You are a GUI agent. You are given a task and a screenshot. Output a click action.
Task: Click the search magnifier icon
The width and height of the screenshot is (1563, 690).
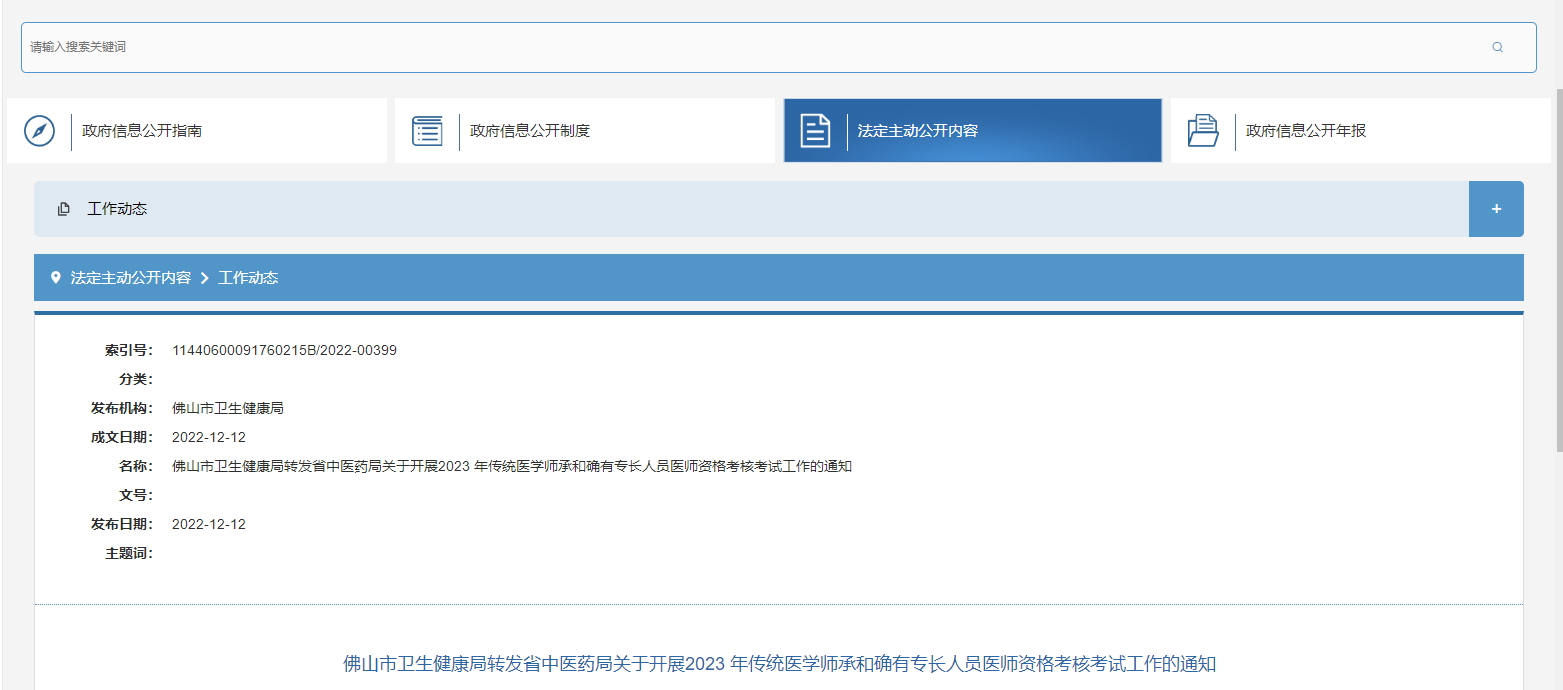click(x=1497, y=47)
